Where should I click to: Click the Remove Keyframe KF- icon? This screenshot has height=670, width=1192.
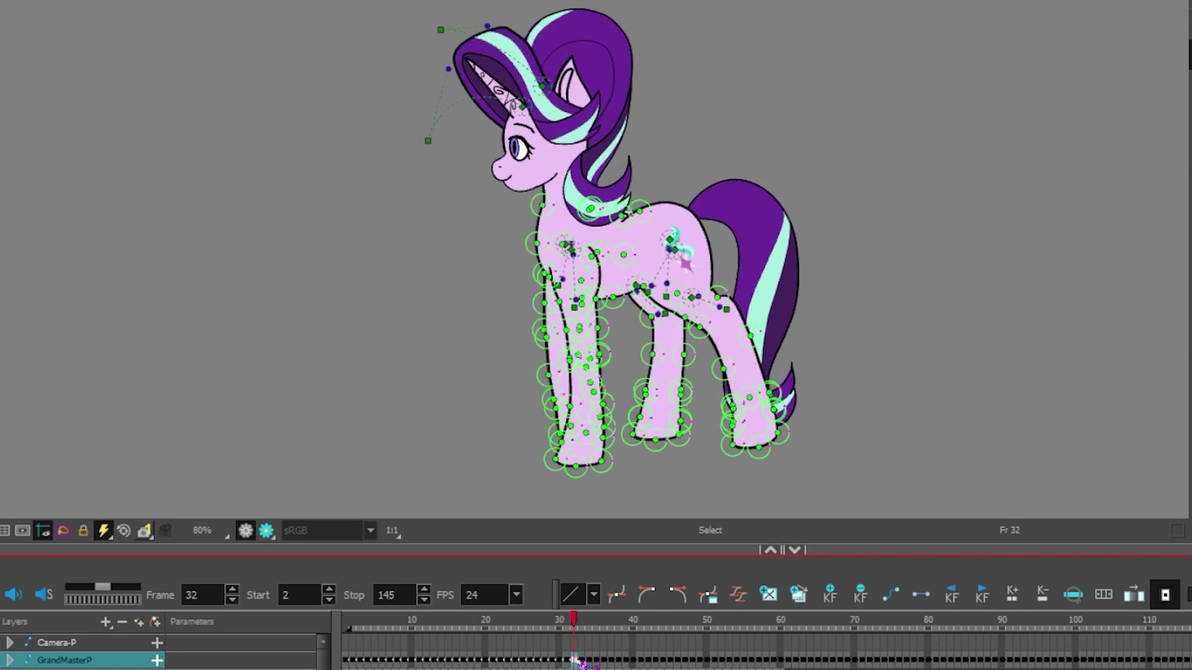click(860, 595)
